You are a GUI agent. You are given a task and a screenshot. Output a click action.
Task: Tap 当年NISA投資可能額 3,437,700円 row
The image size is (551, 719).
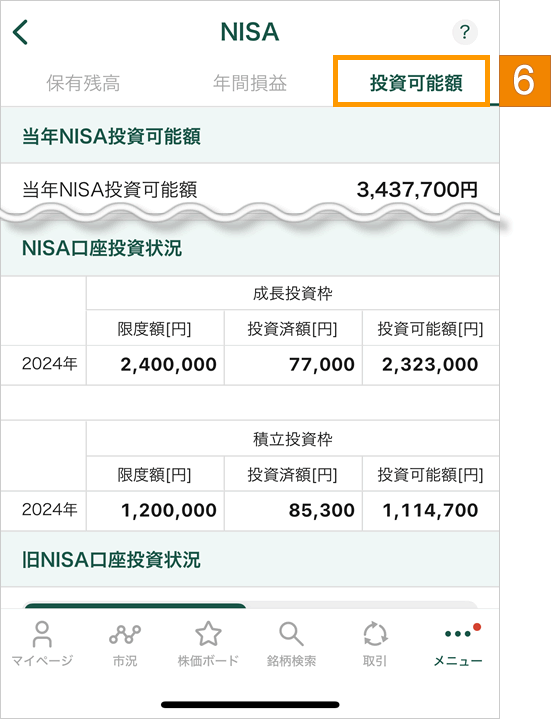click(x=250, y=189)
